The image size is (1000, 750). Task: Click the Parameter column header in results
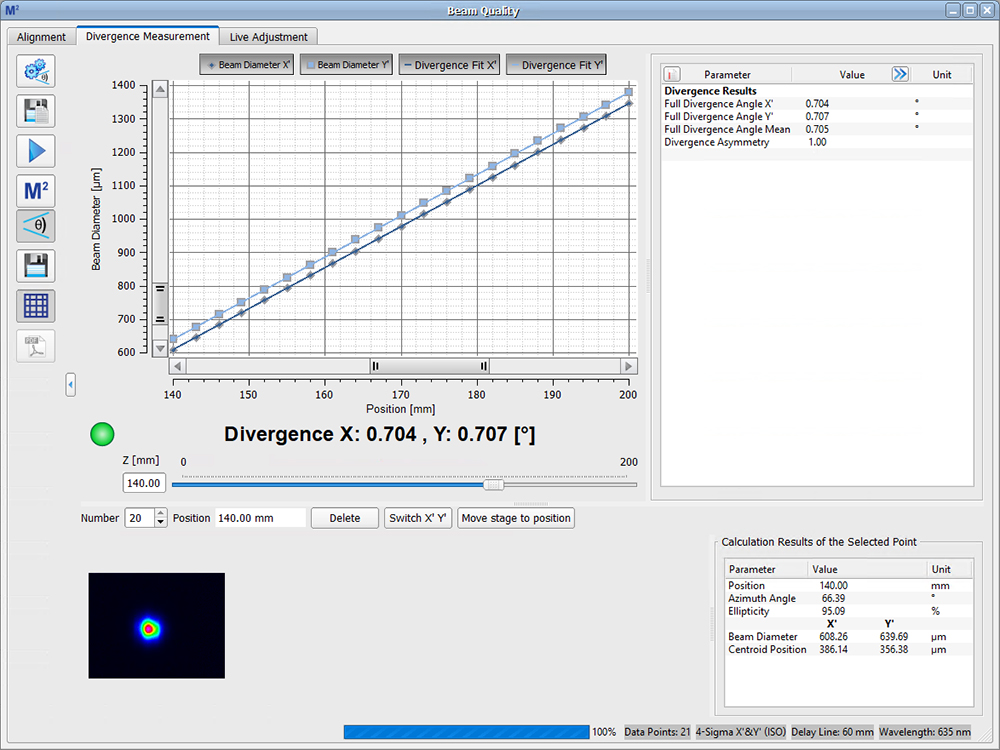[727, 75]
